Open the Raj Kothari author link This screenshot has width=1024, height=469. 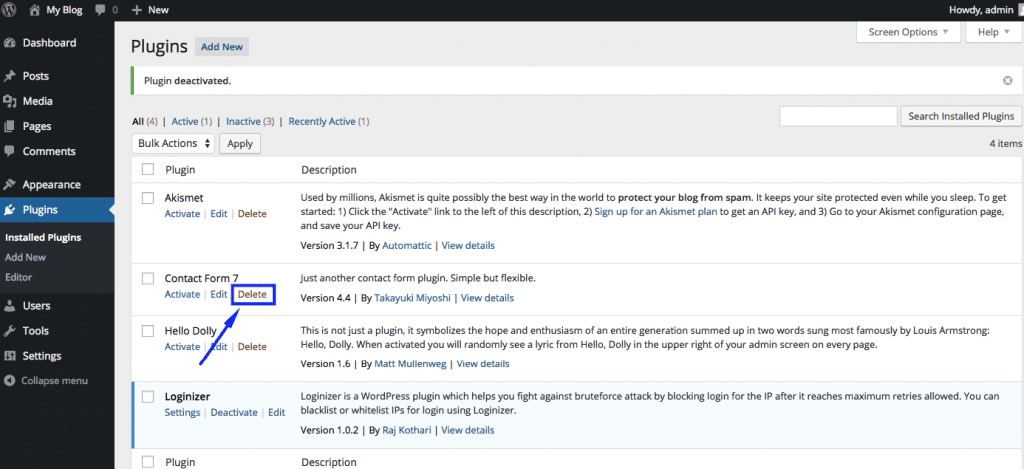pos(407,430)
